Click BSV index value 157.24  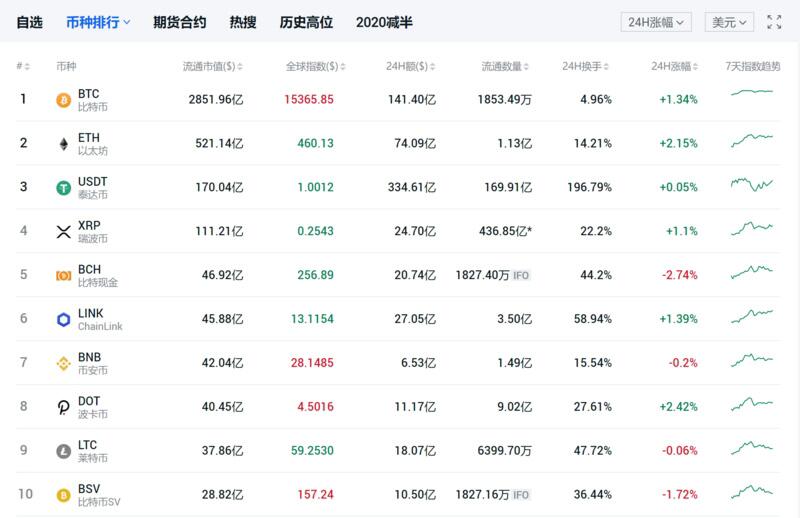tap(315, 495)
